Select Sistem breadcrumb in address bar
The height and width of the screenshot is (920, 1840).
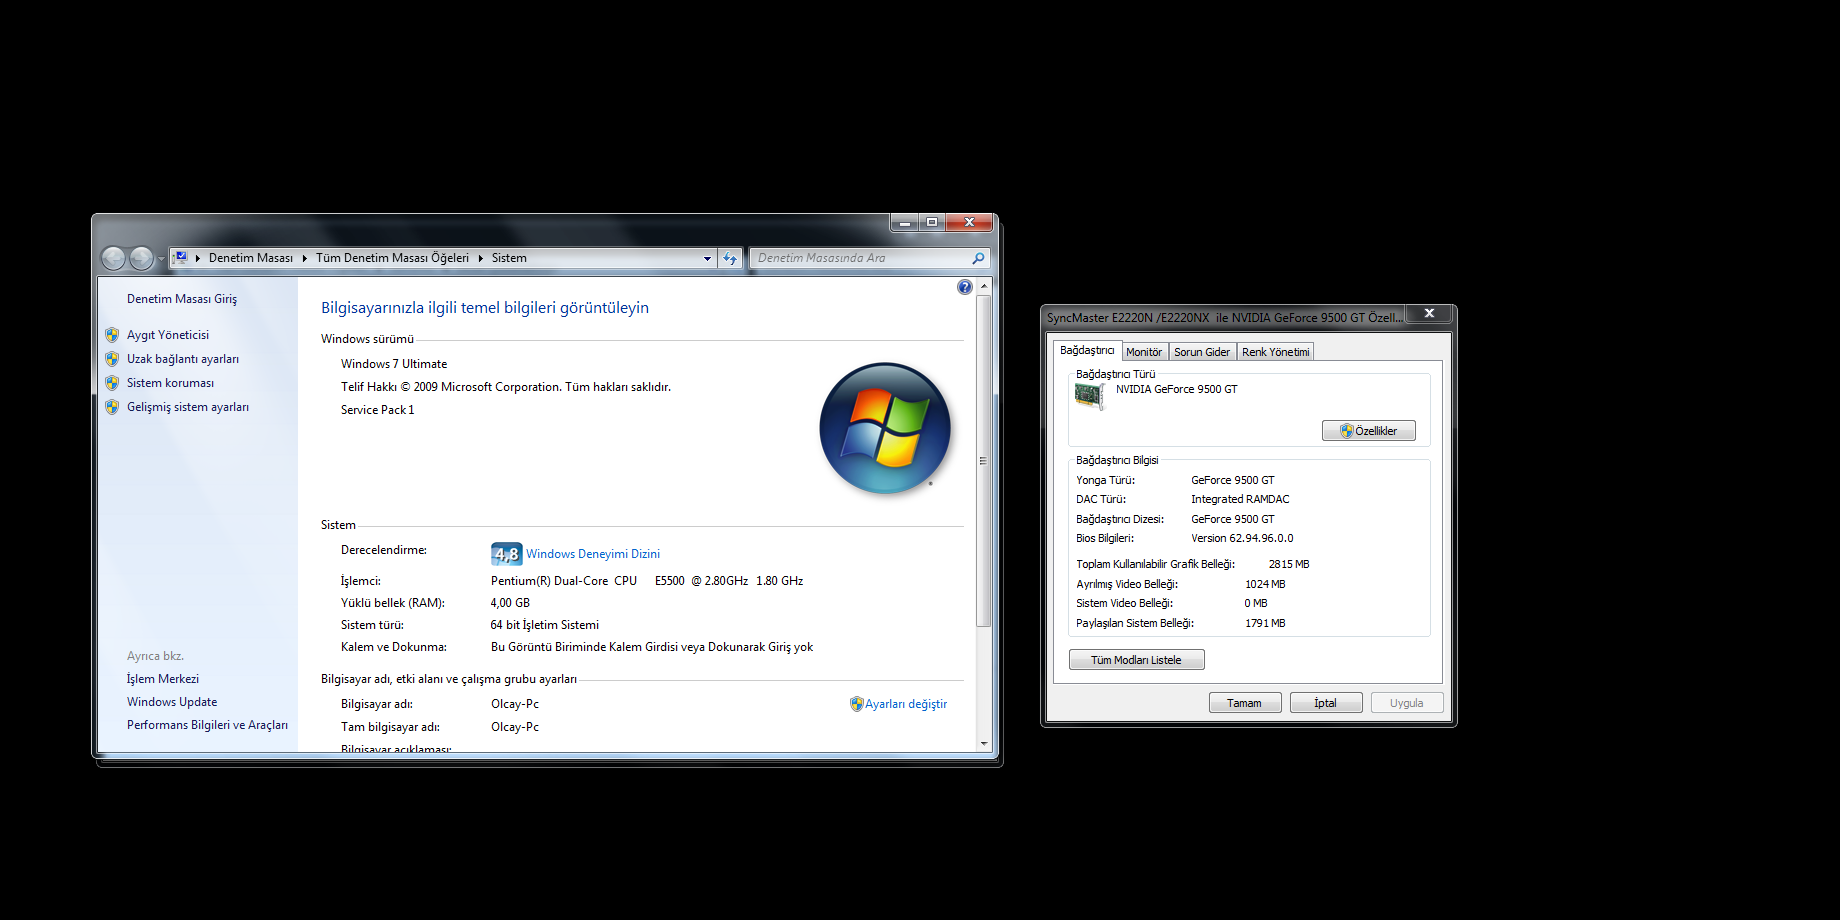509,258
